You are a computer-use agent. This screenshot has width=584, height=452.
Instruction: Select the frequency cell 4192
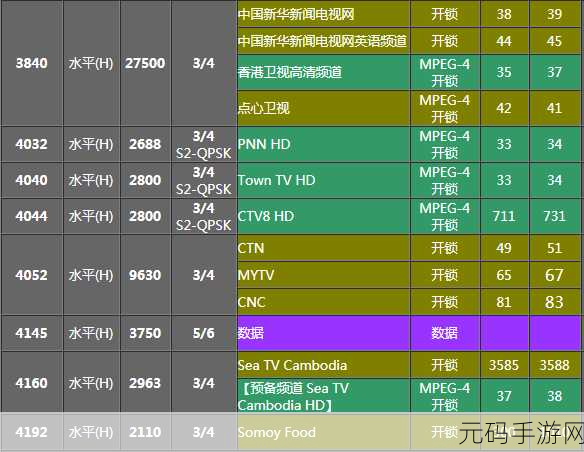[32, 432]
